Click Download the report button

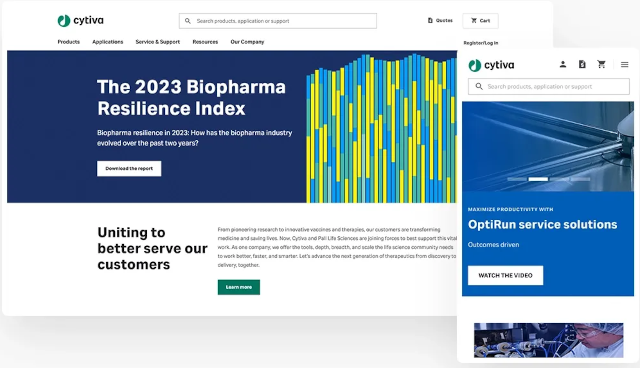[129, 168]
